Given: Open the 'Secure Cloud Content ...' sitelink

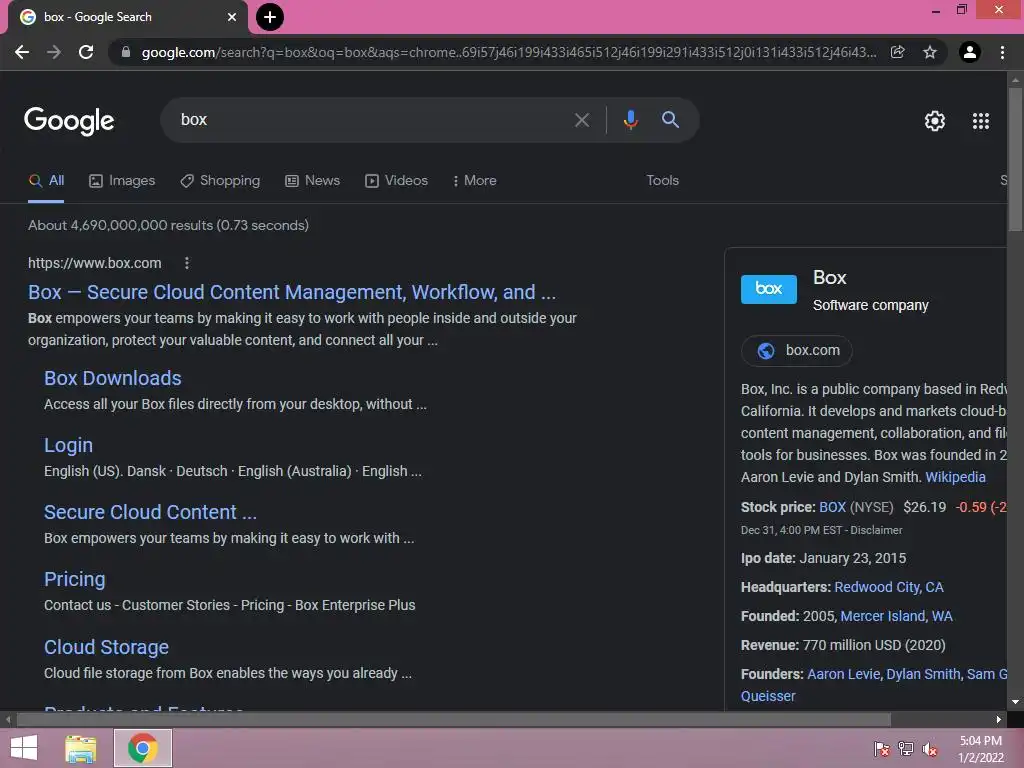Looking at the screenshot, I should click(150, 513).
